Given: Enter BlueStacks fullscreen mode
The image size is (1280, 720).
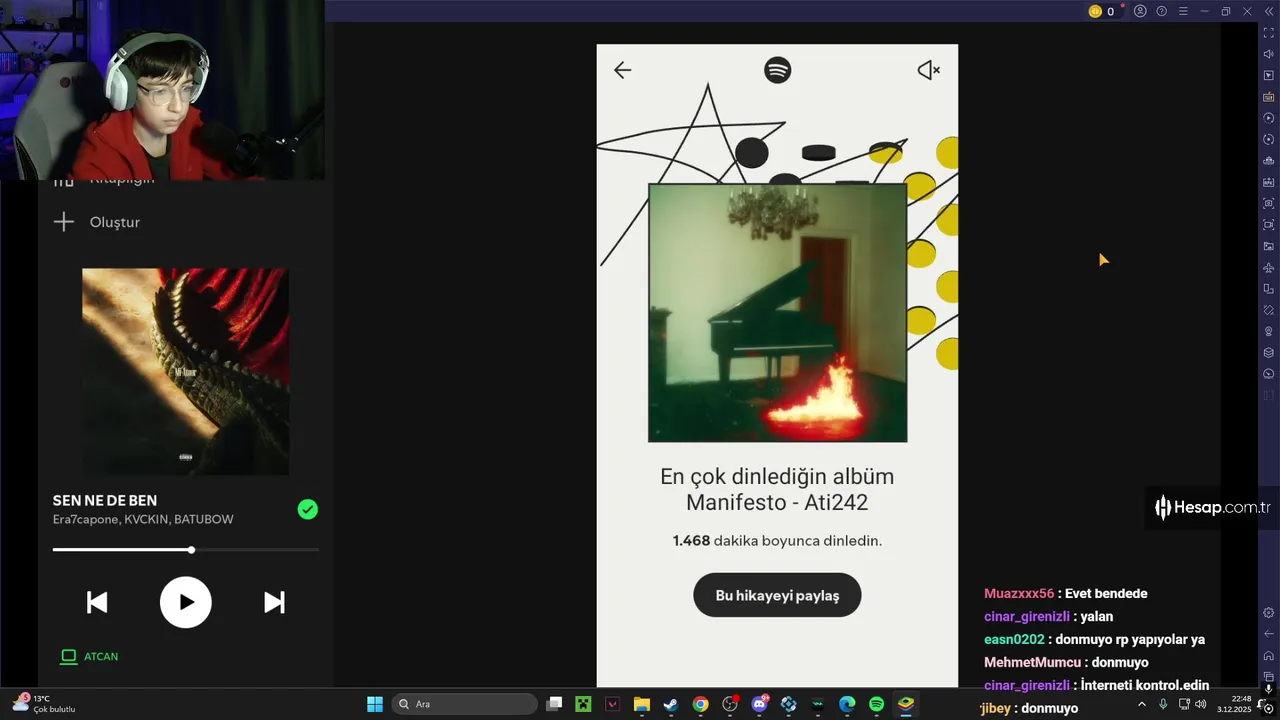Looking at the screenshot, I should [1268, 33].
